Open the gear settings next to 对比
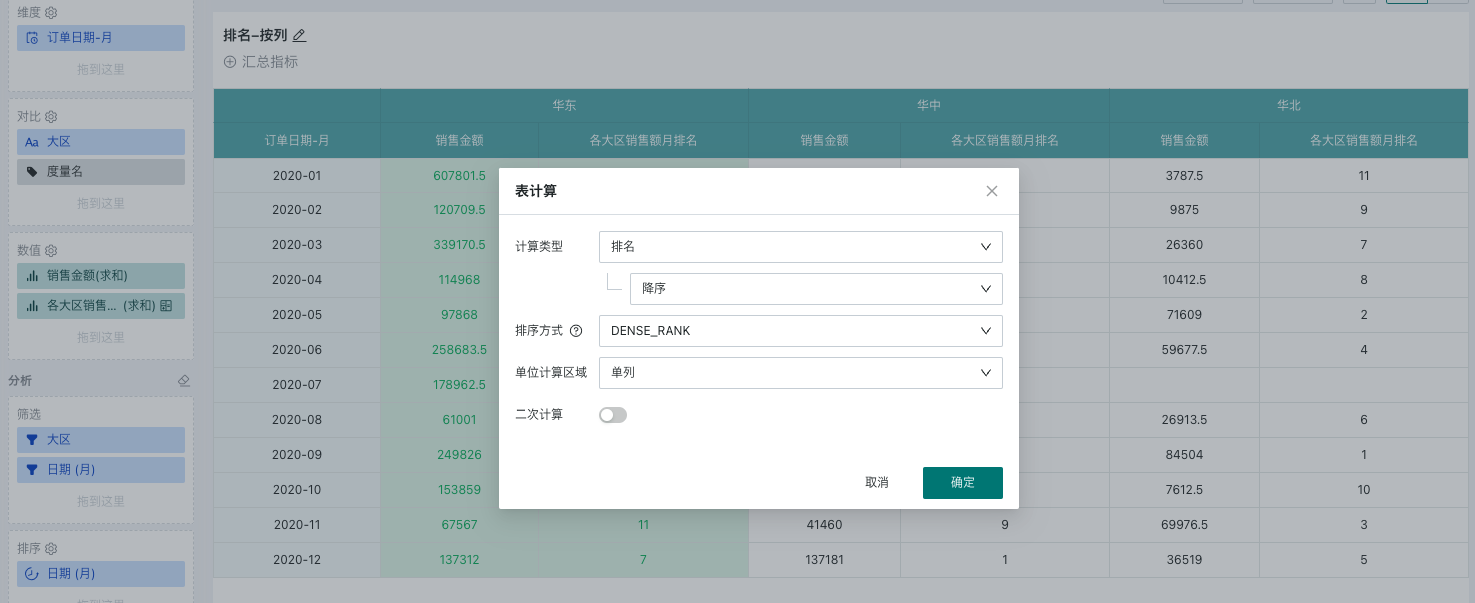Viewport: 1475px width, 603px height. 51,117
